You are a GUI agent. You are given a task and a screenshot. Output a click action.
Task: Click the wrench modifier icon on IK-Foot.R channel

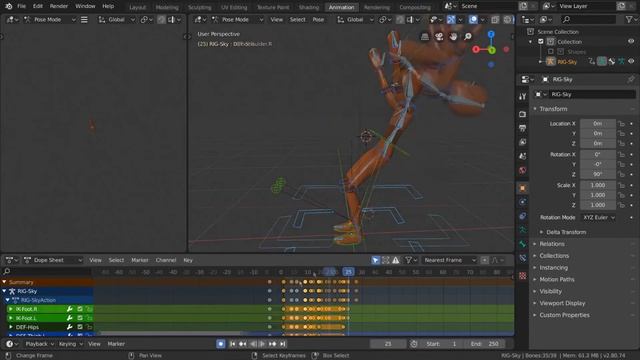click(x=69, y=309)
